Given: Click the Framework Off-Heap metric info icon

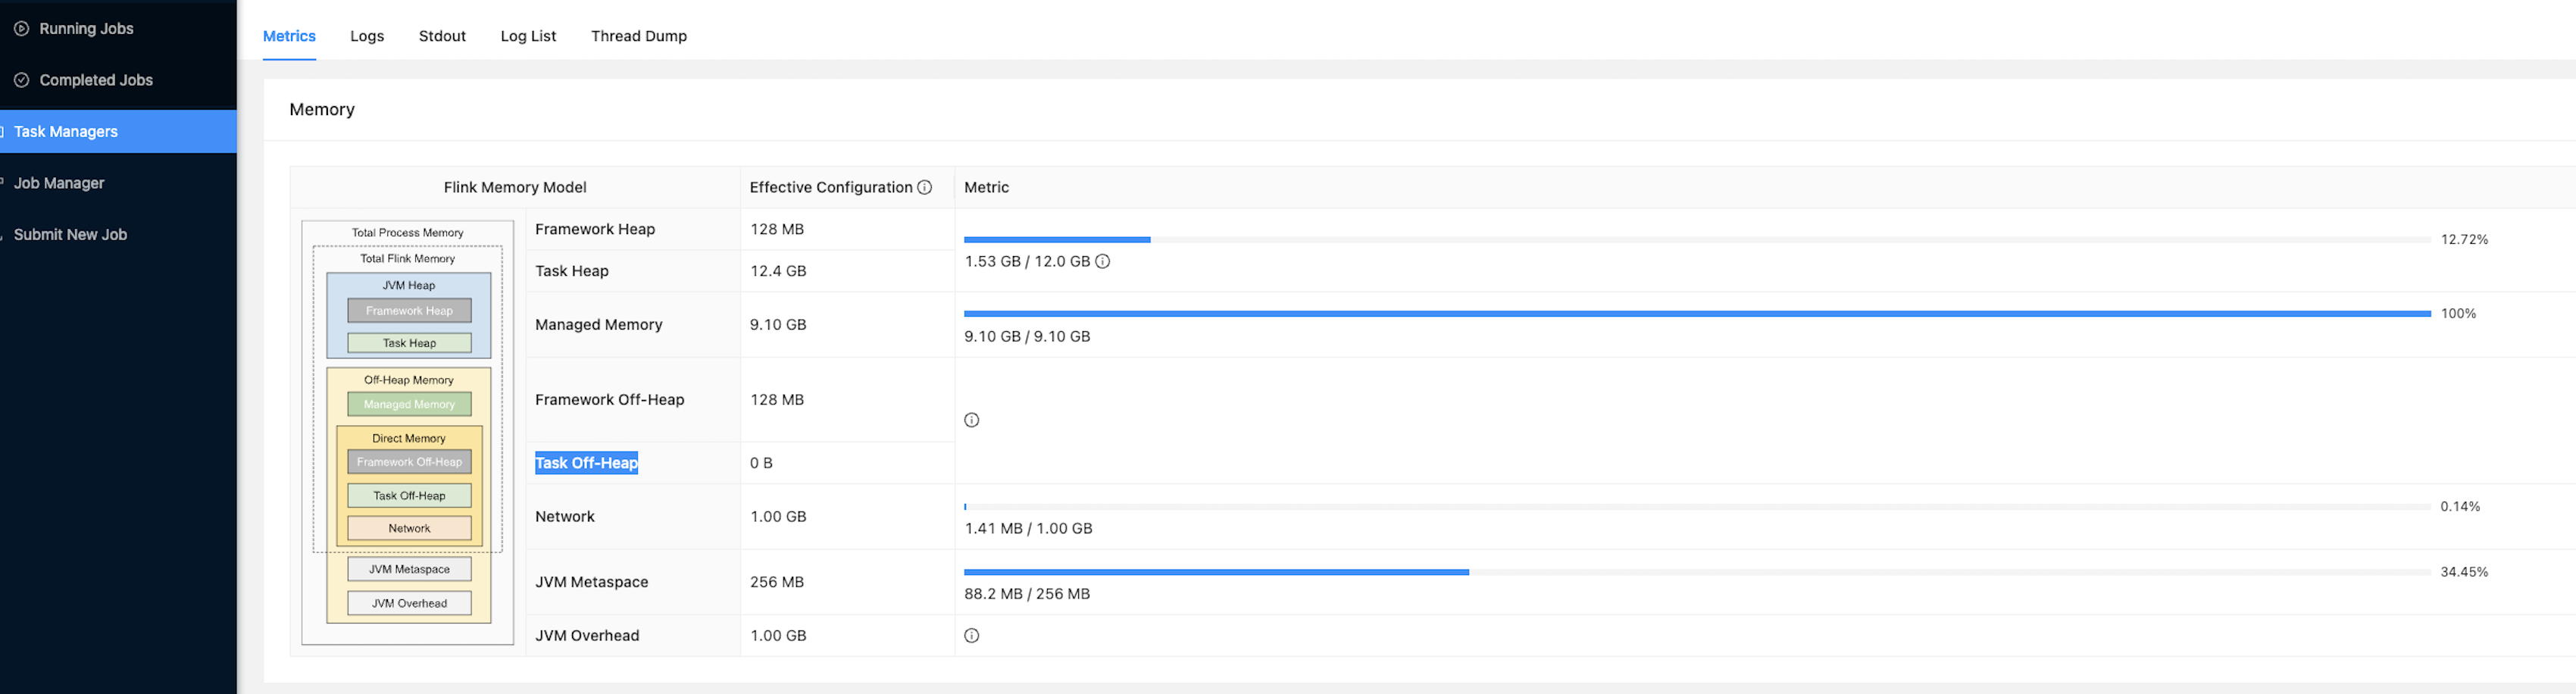Looking at the screenshot, I should click(x=971, y=420).
